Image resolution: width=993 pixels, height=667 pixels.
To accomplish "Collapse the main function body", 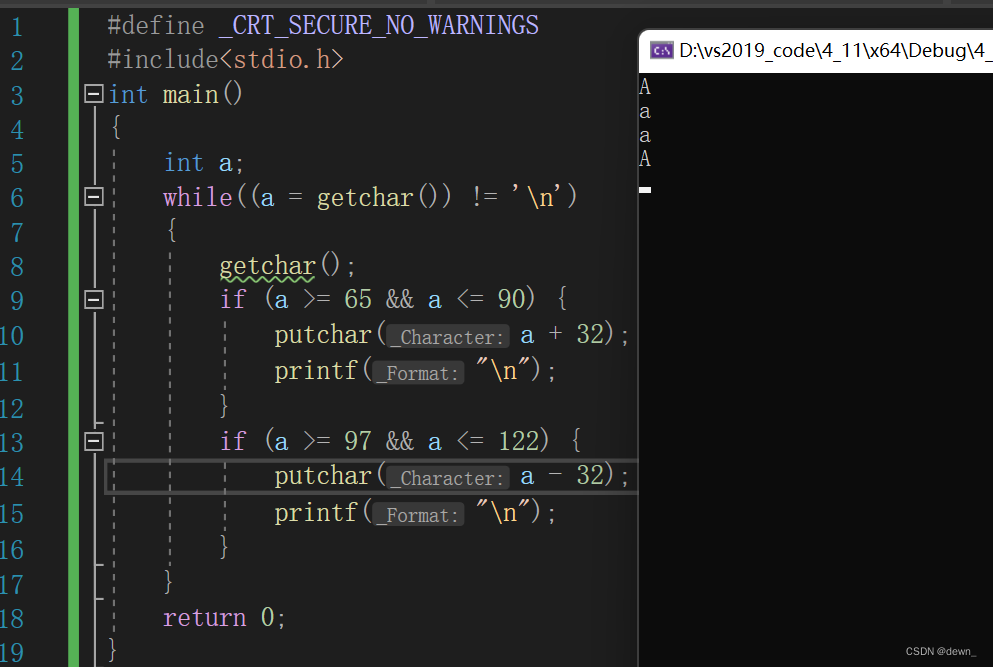I will point(92,93).
